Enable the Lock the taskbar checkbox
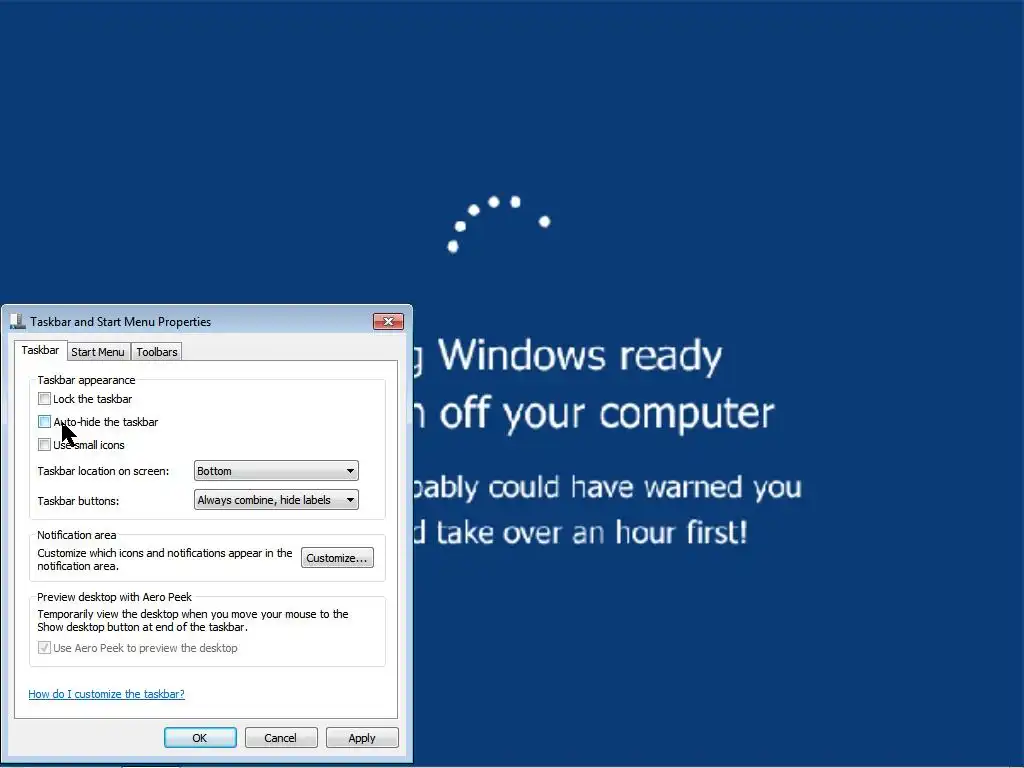 44,398
